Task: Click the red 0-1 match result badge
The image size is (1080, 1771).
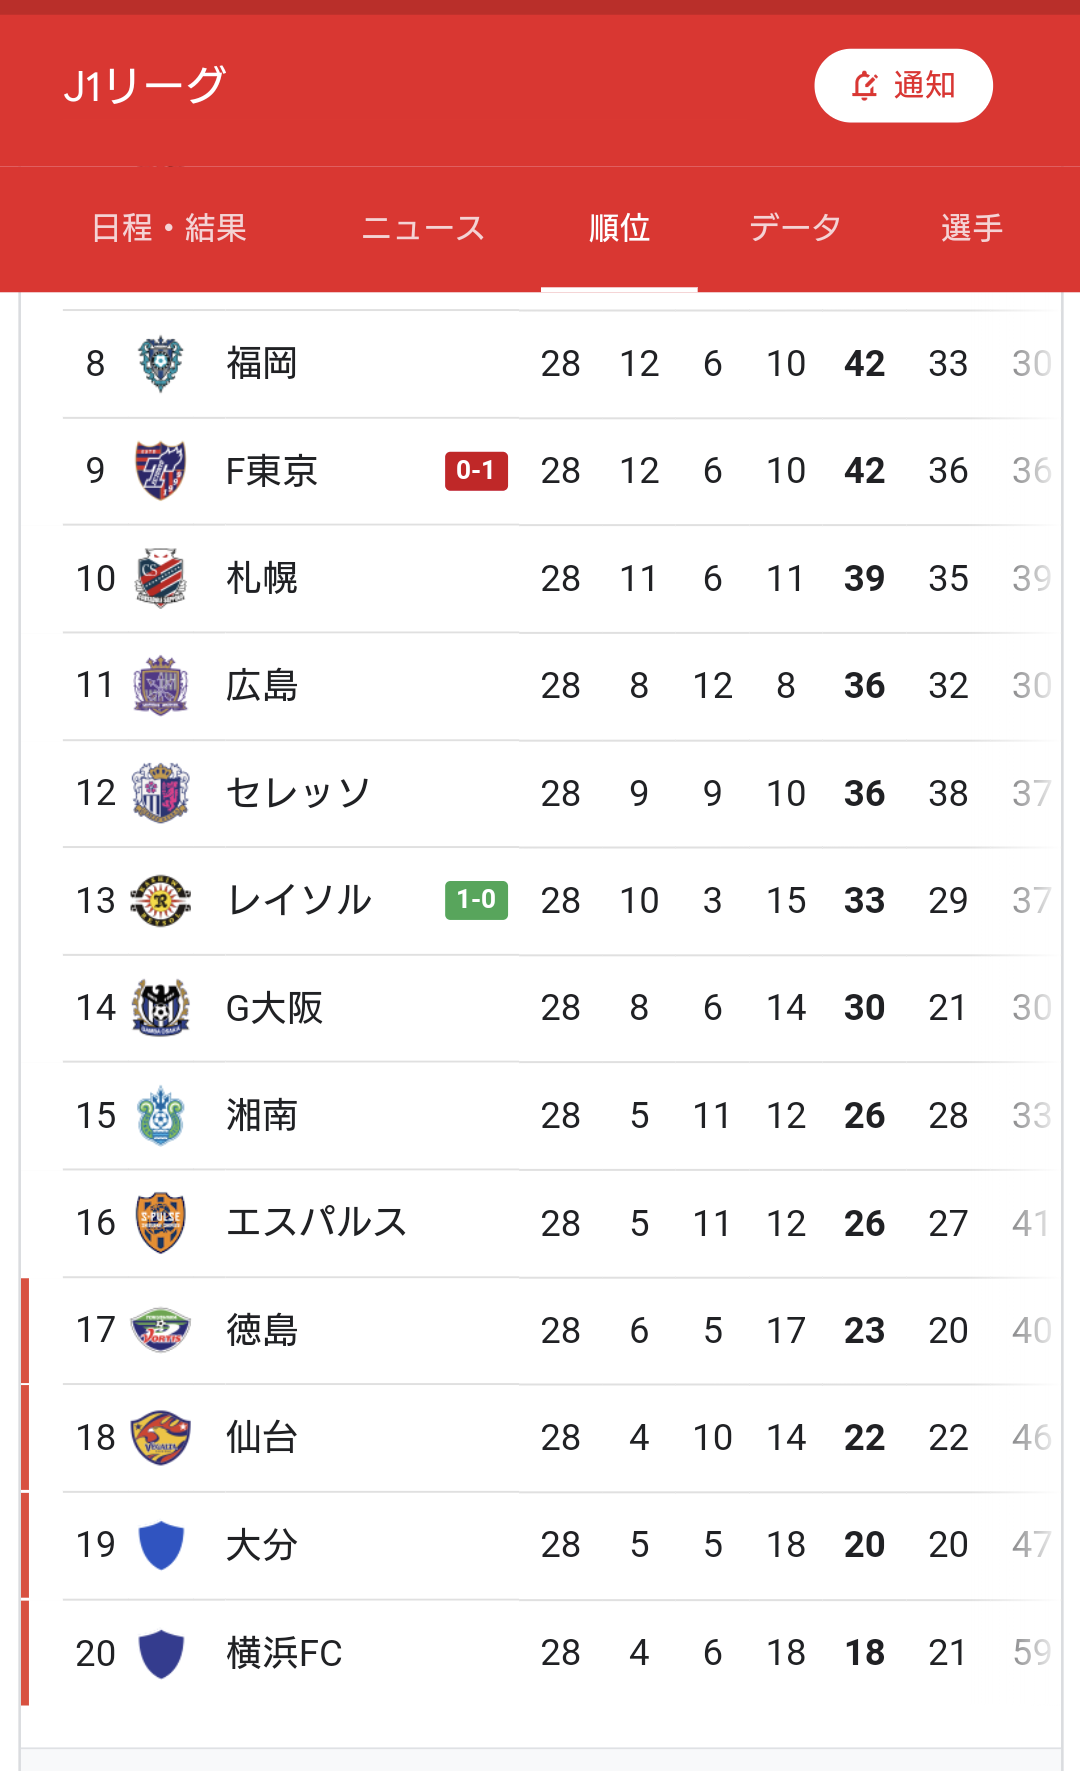Action: pos(476,471)
